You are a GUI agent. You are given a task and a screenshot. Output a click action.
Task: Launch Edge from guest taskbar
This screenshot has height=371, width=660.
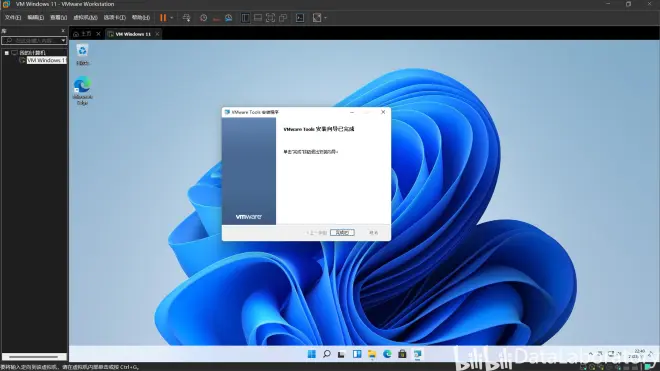click(387, 354)
